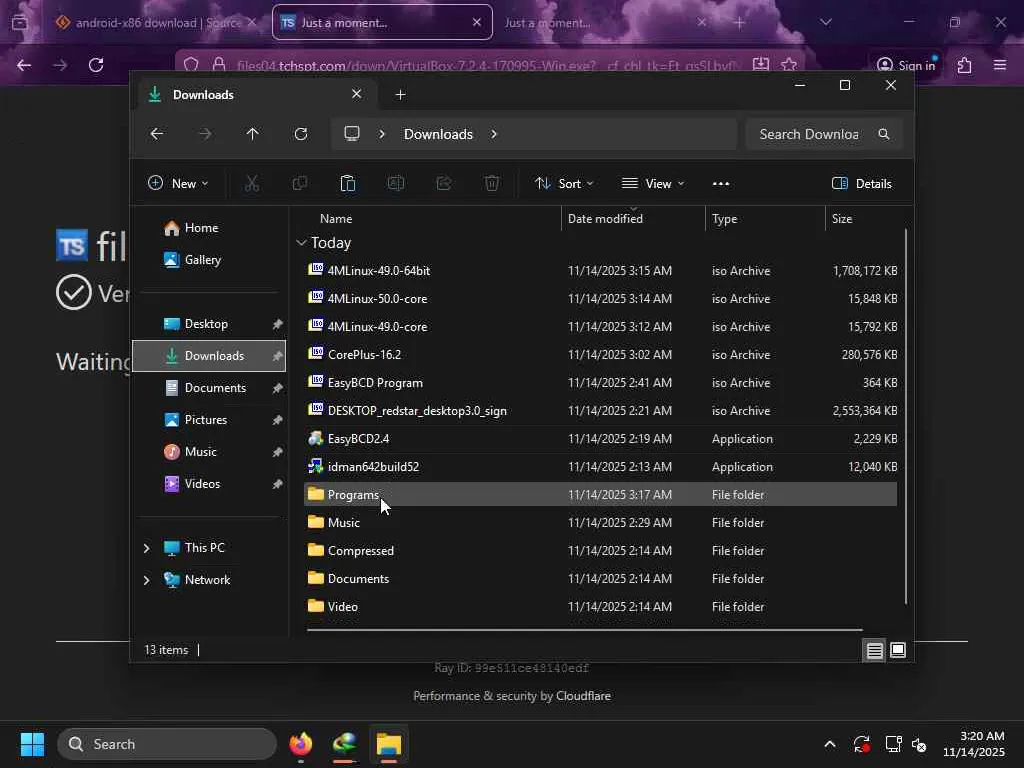Click Sign in button in Firefox
This screenshot has width=1024, height=768.
point(906,65)
